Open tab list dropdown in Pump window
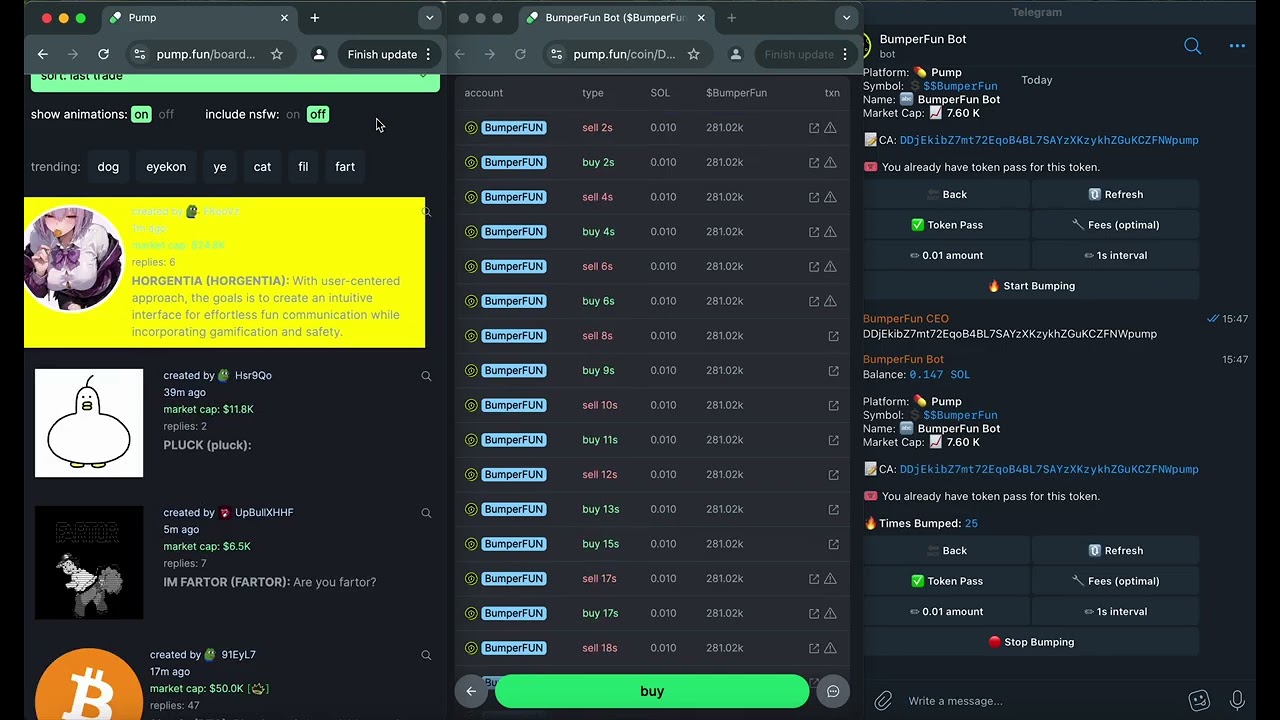Screen dimensions: 1280x720 429,17
